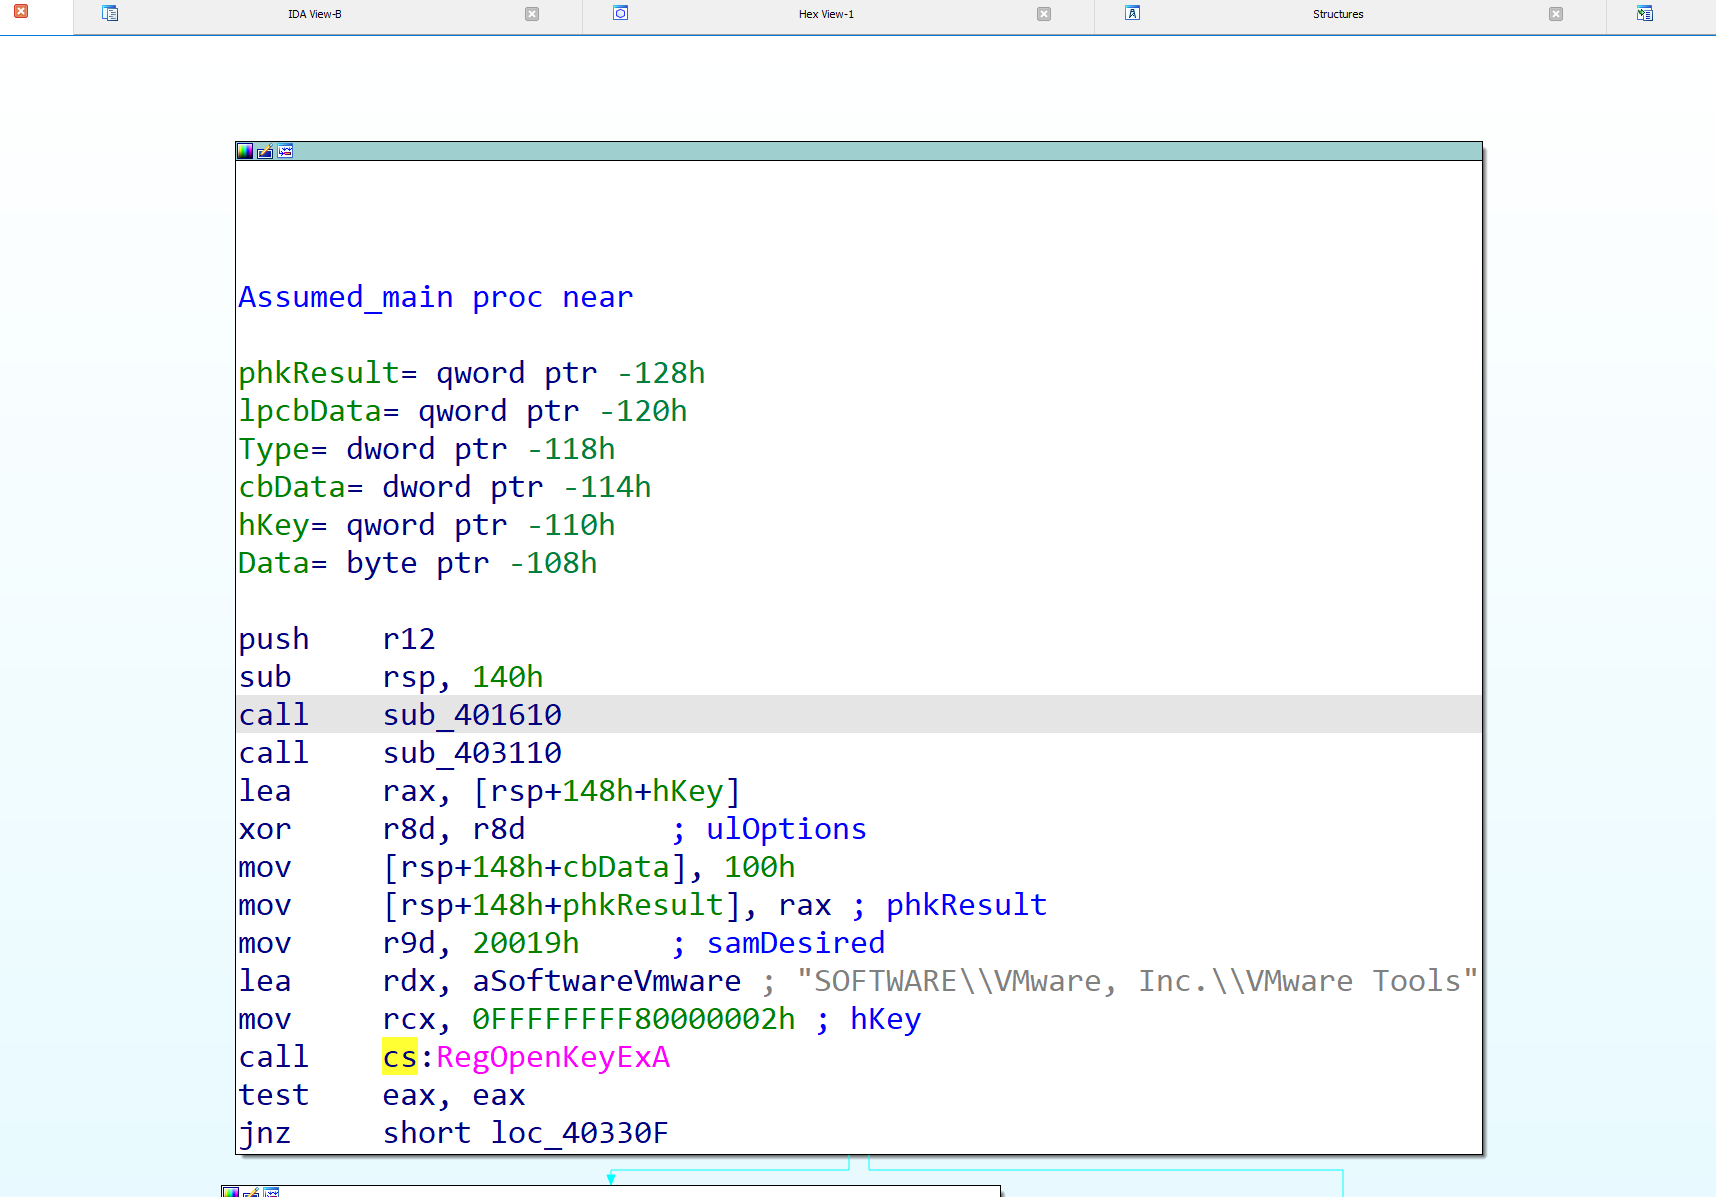The height and width of the screenshot is (1197, 1716).
Task: Click the Hex View-1 tab icon
Action: click(620, 13)
